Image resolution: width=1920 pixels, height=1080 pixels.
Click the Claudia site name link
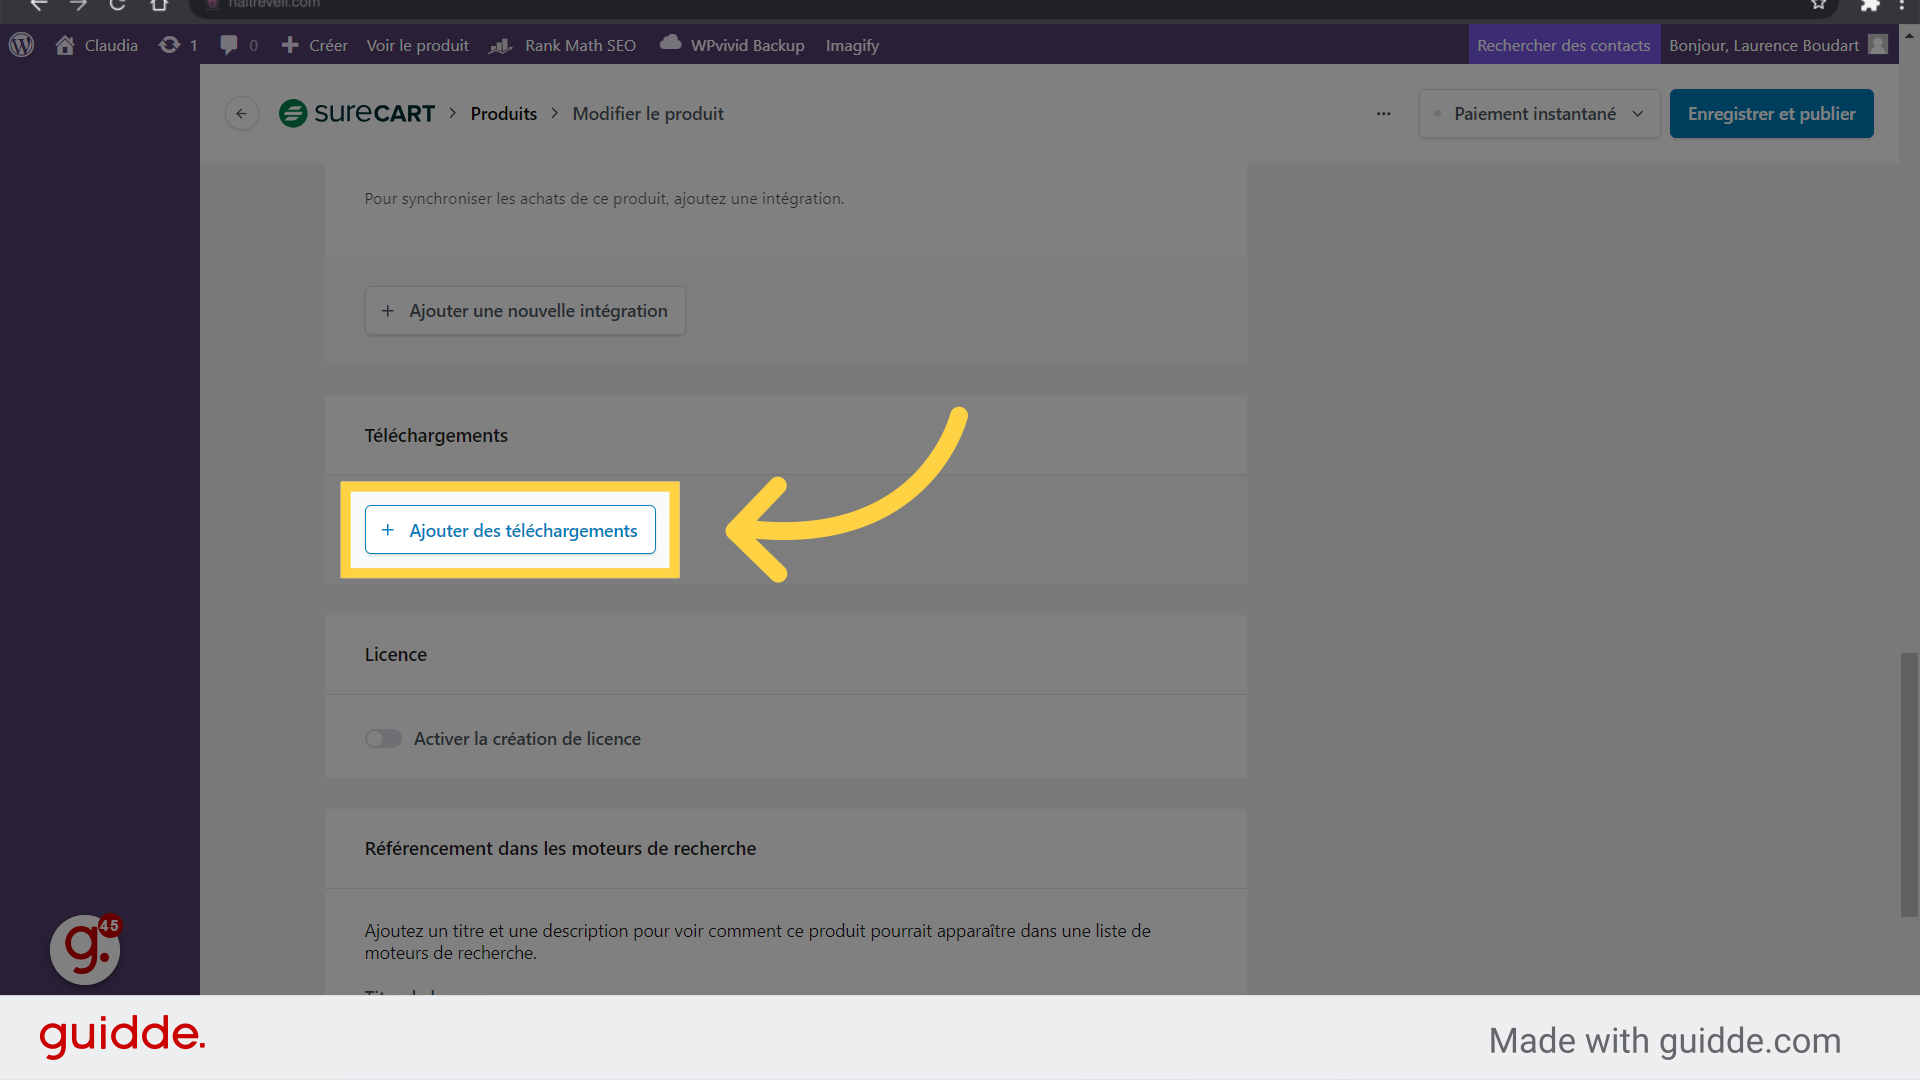111,45
